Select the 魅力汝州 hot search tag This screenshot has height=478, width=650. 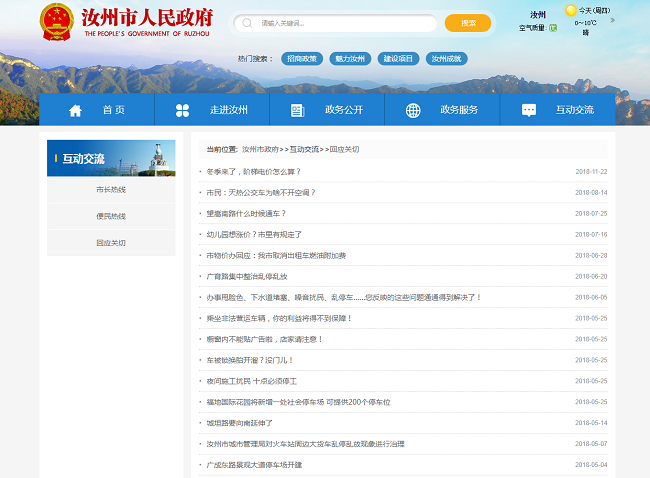point(350,59)
